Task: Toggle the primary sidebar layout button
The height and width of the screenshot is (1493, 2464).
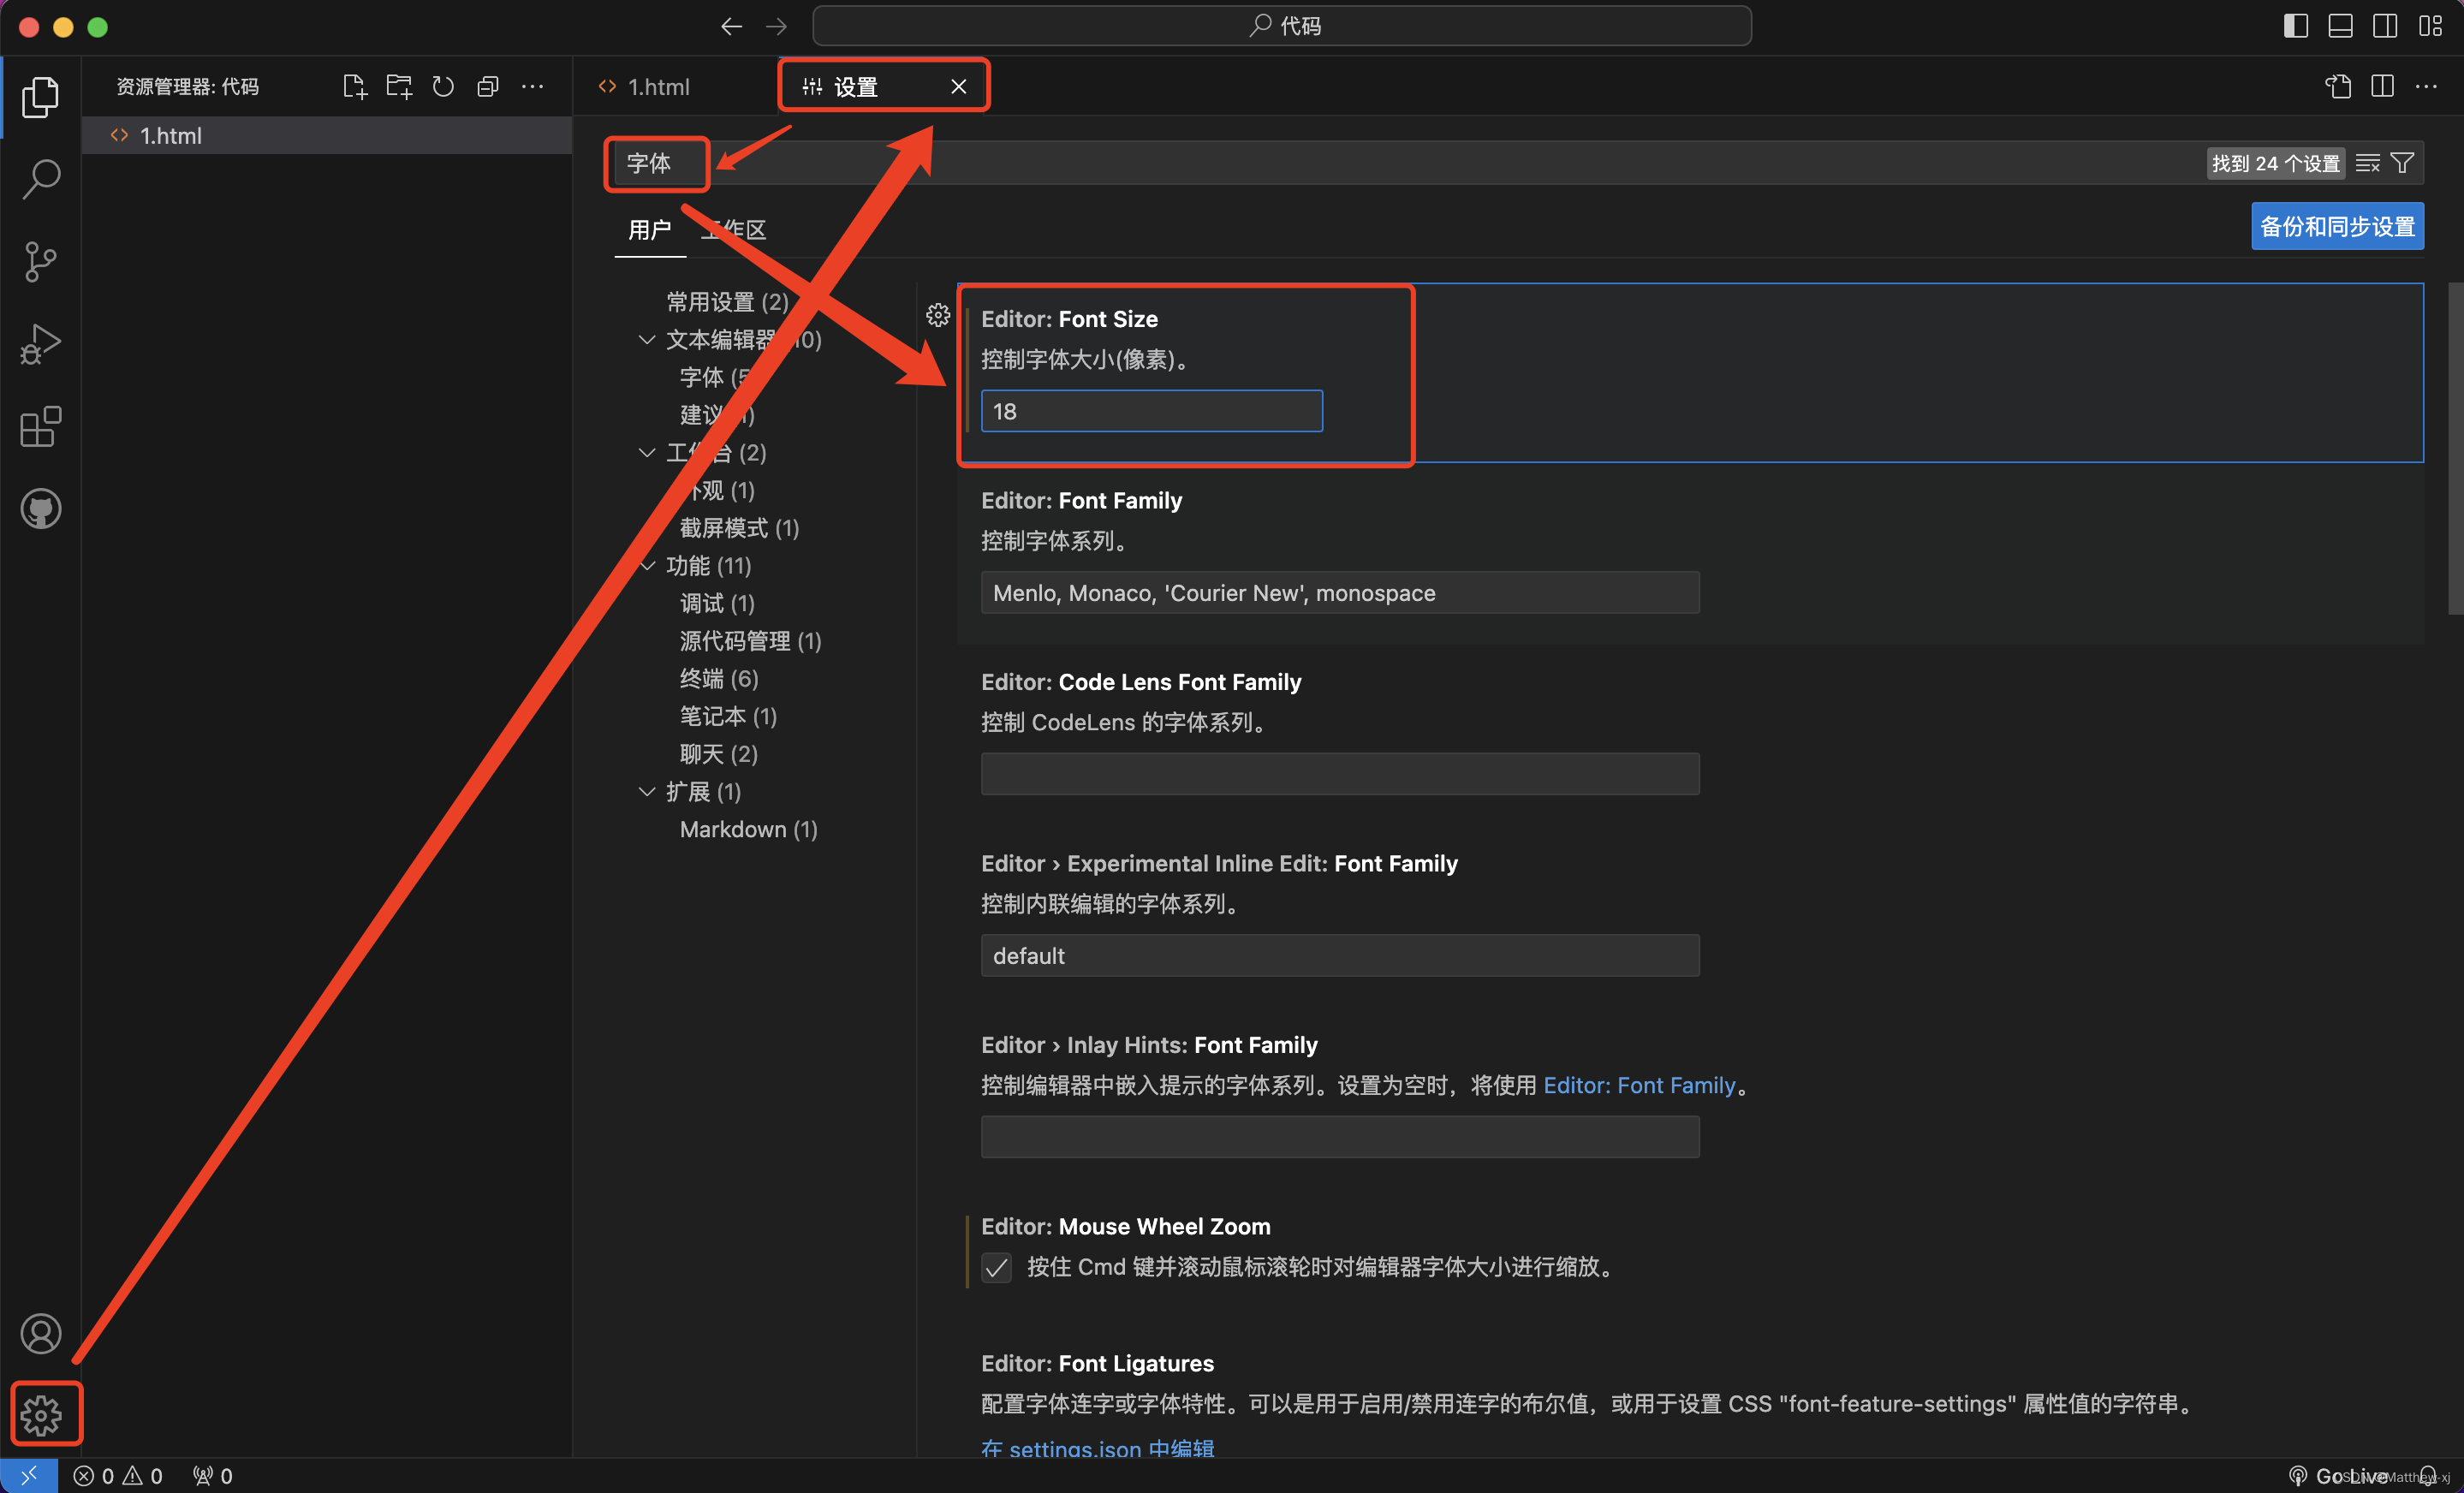Action: pos(2295,26)
